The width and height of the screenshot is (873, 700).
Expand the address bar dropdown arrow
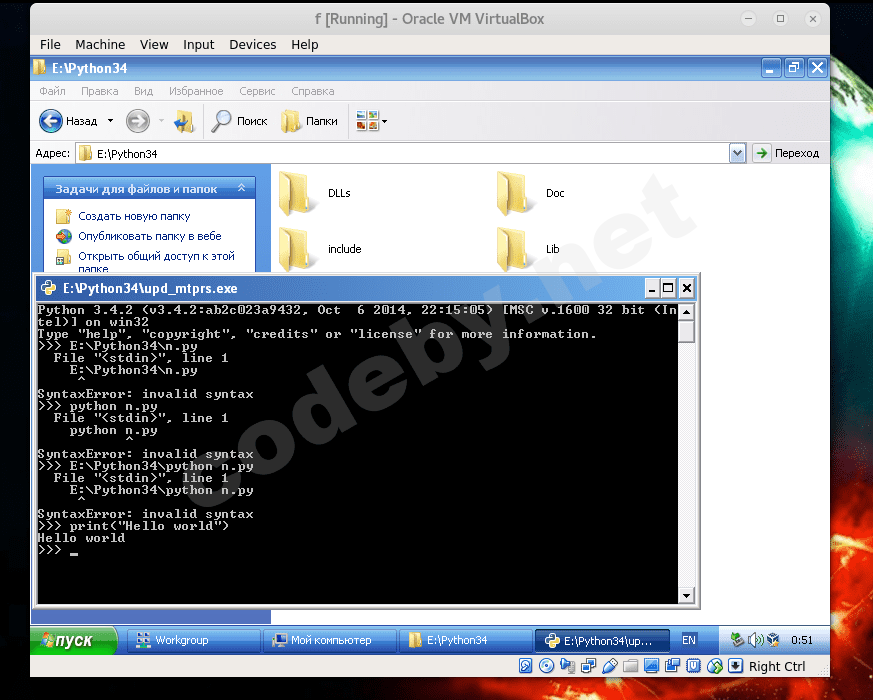click(737, 153)
